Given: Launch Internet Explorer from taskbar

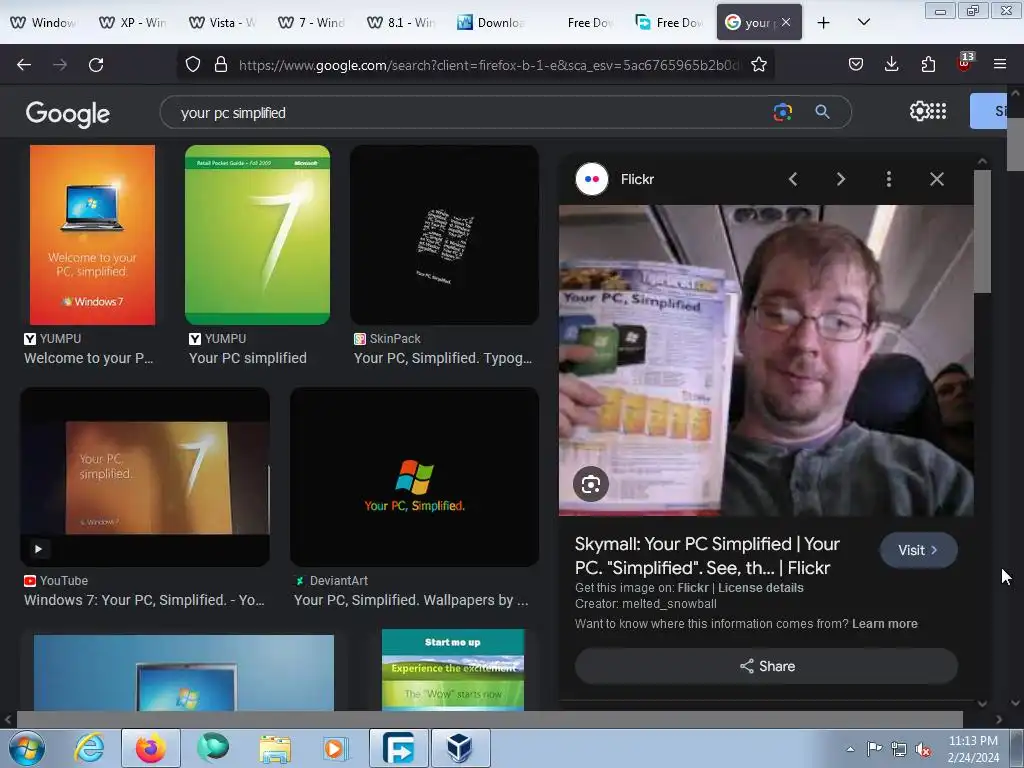Looking at the screenshot, I should pyautogui.click(x=89, y=748).
